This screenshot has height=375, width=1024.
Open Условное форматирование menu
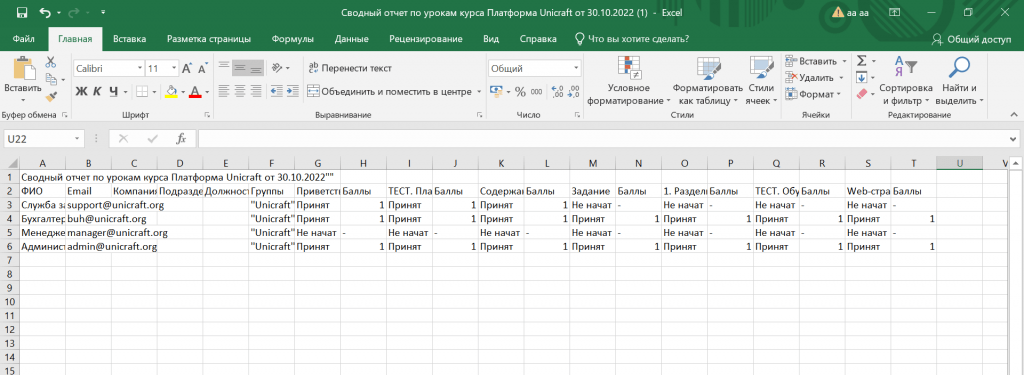[x=628, y=81]
